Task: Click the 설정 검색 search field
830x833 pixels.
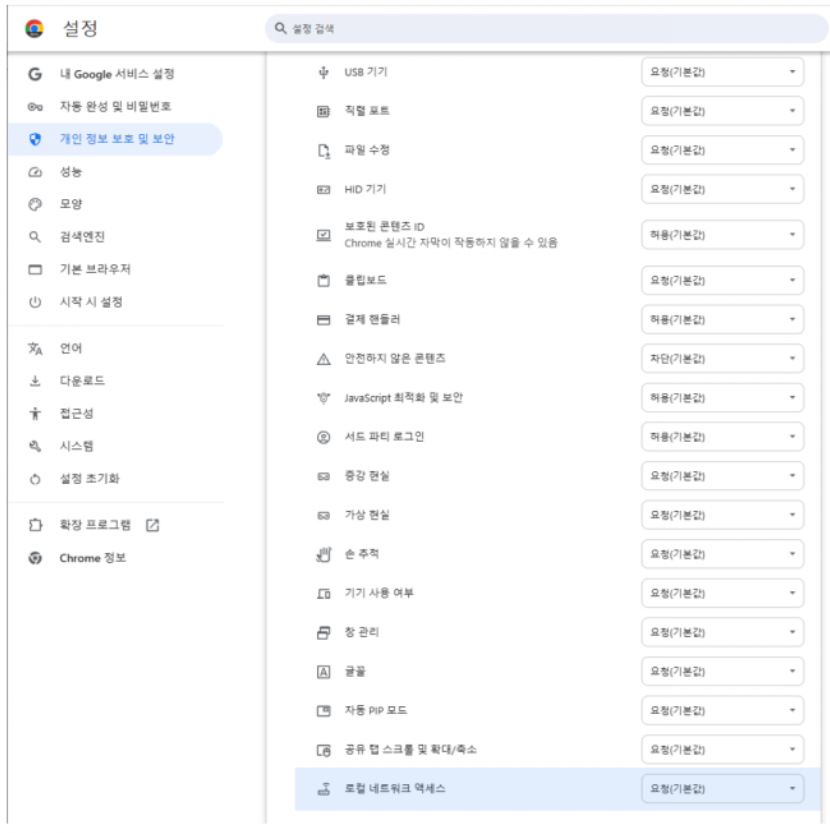Action: 540,29
